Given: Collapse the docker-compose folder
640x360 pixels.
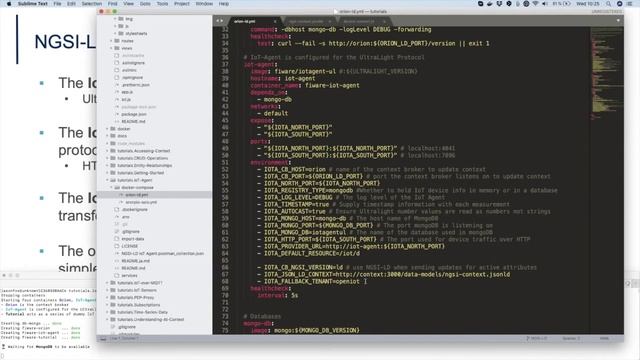Looking at the screenshot, I should [x=111, y=187].
